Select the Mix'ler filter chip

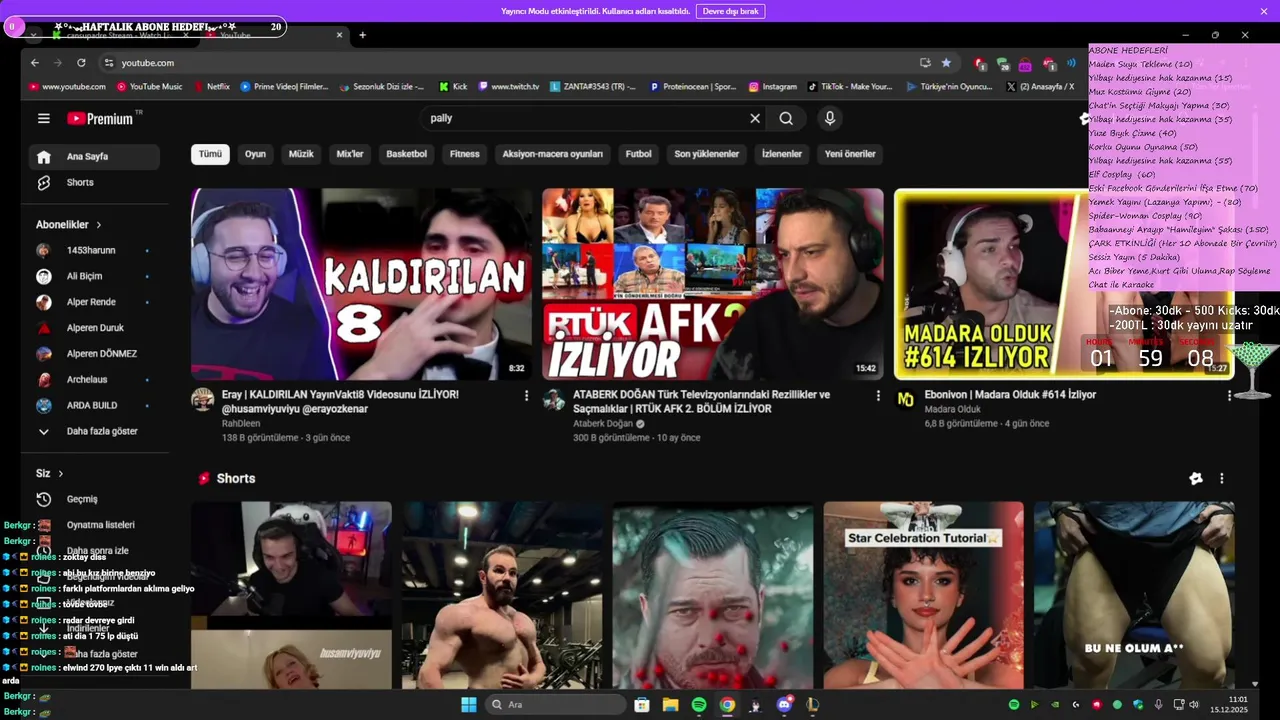point(350,154)
